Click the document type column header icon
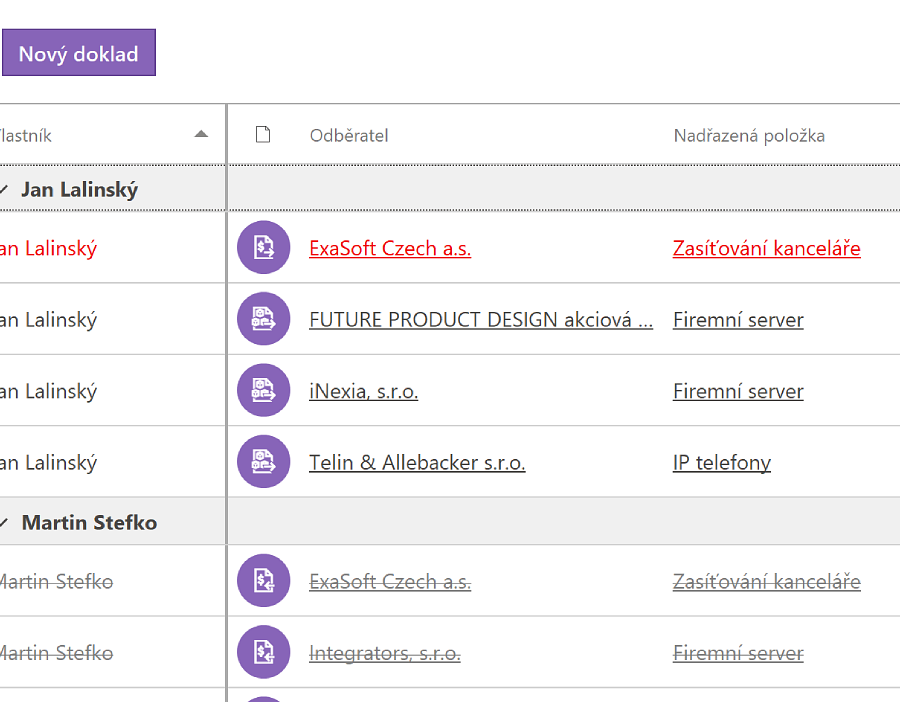Screen dimensions: 900x702 click(263, 135)
